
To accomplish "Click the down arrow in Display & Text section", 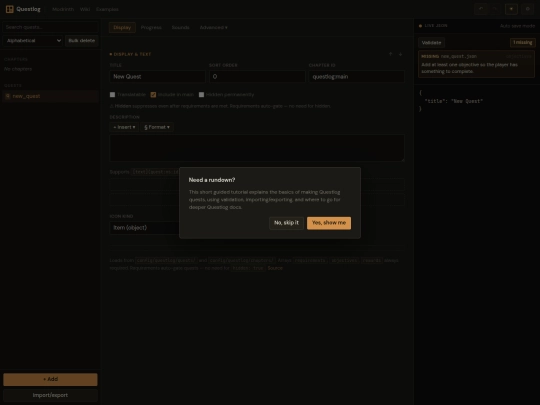I will [x=400, y=54].
